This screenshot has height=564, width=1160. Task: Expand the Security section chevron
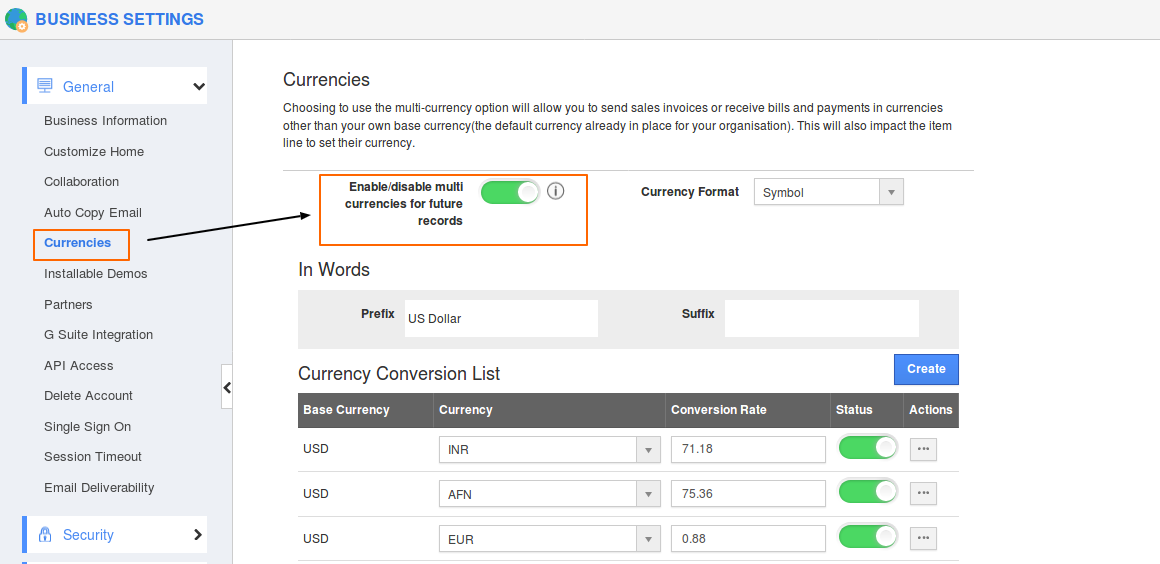(198, 535)
